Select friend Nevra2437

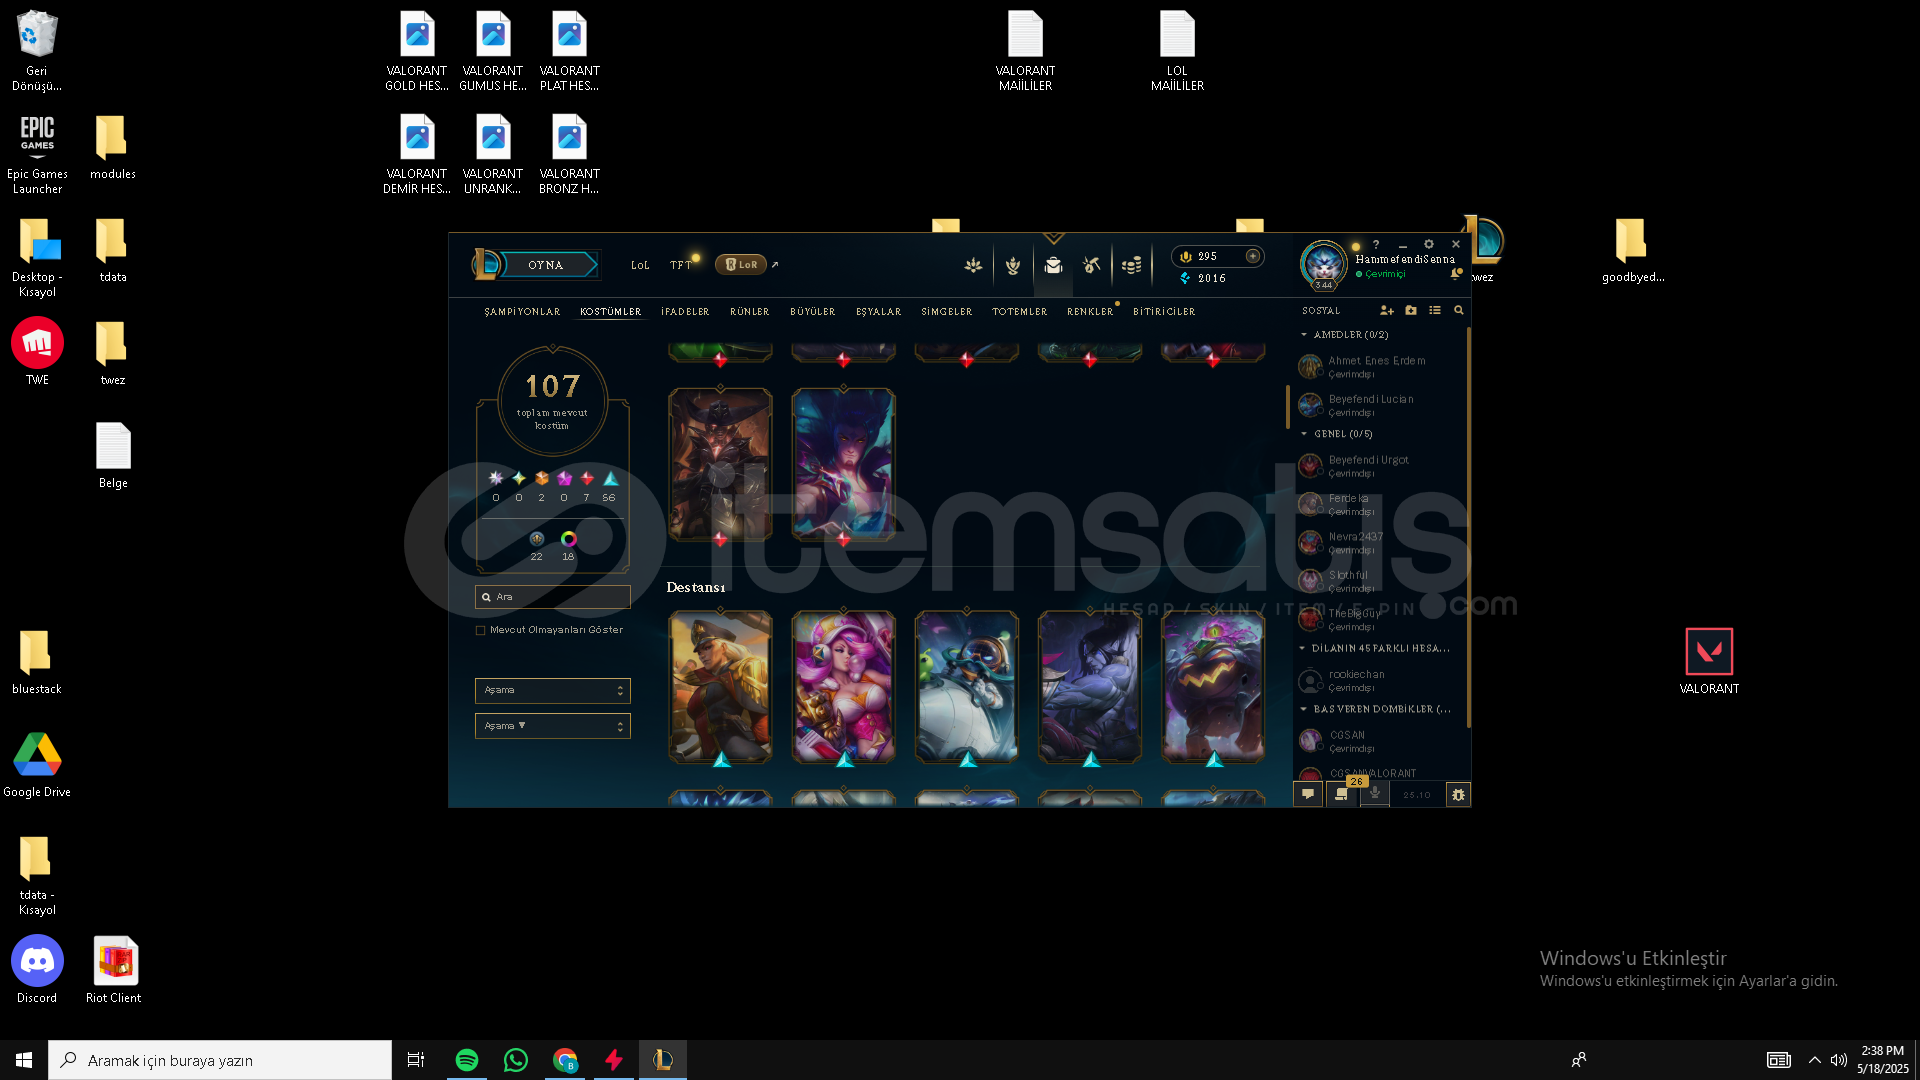(x=1379, y=543)
